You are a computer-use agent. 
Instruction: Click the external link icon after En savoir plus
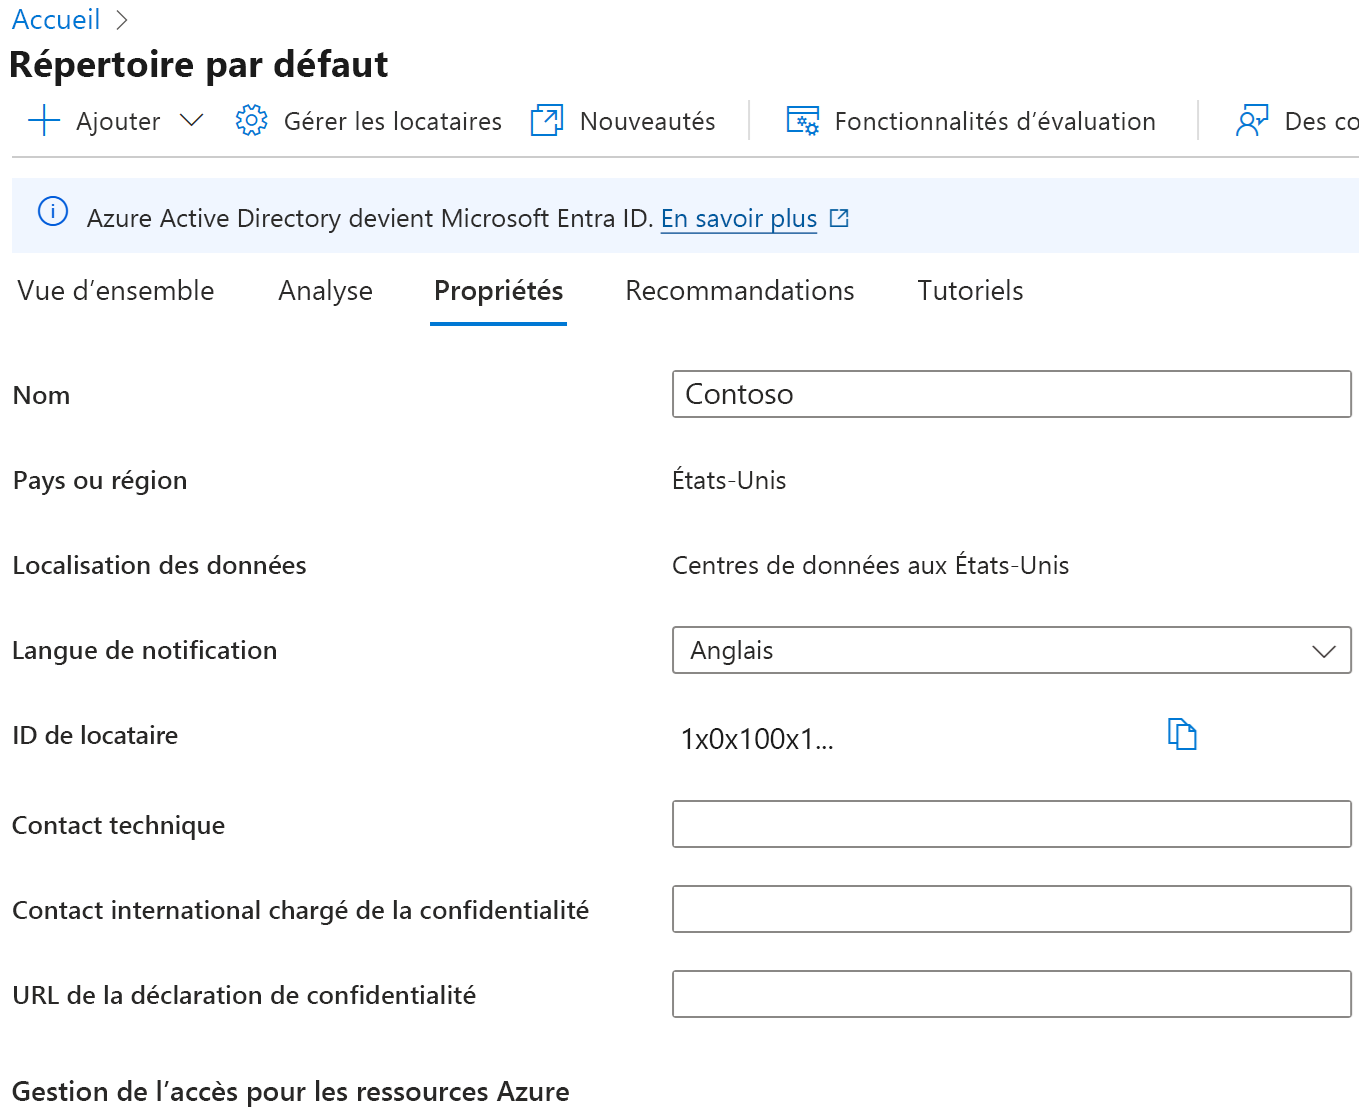tap(840, 218)
